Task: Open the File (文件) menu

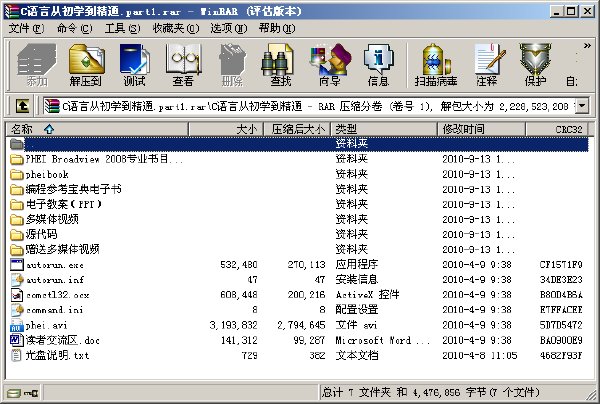Action: (x=26, y=28)
